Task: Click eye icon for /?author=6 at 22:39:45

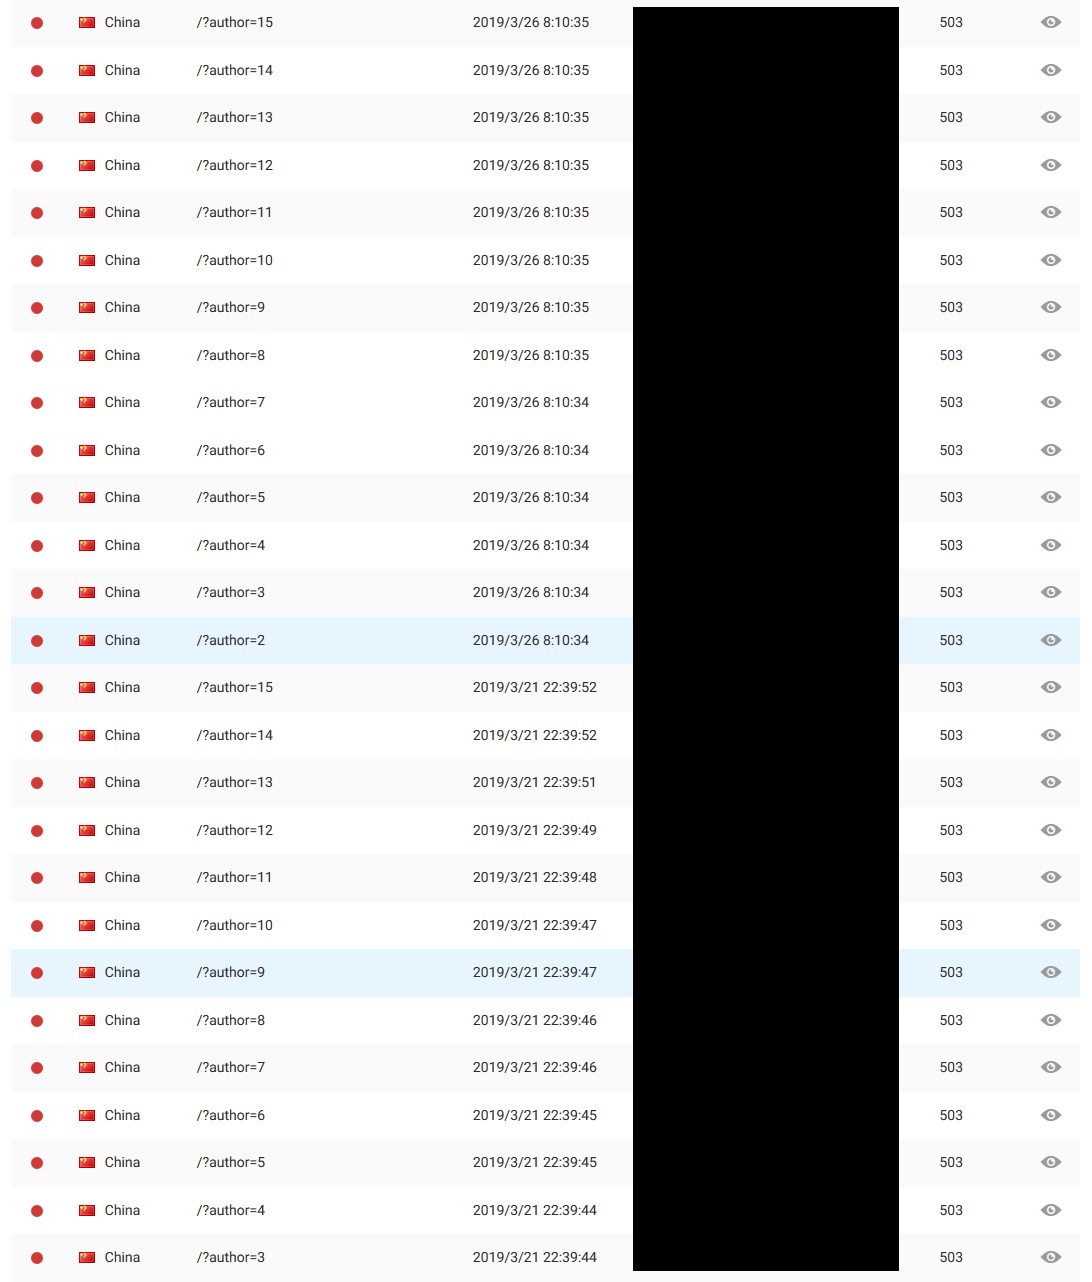Action: pos(1050,1115)
